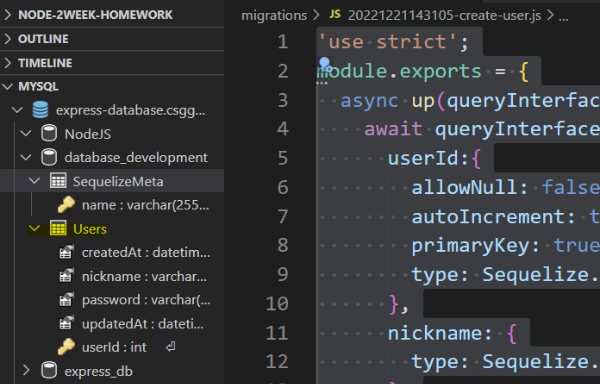Collapse the MYSQL section
This screenshot has width=600, height=384.
point(8,86)
